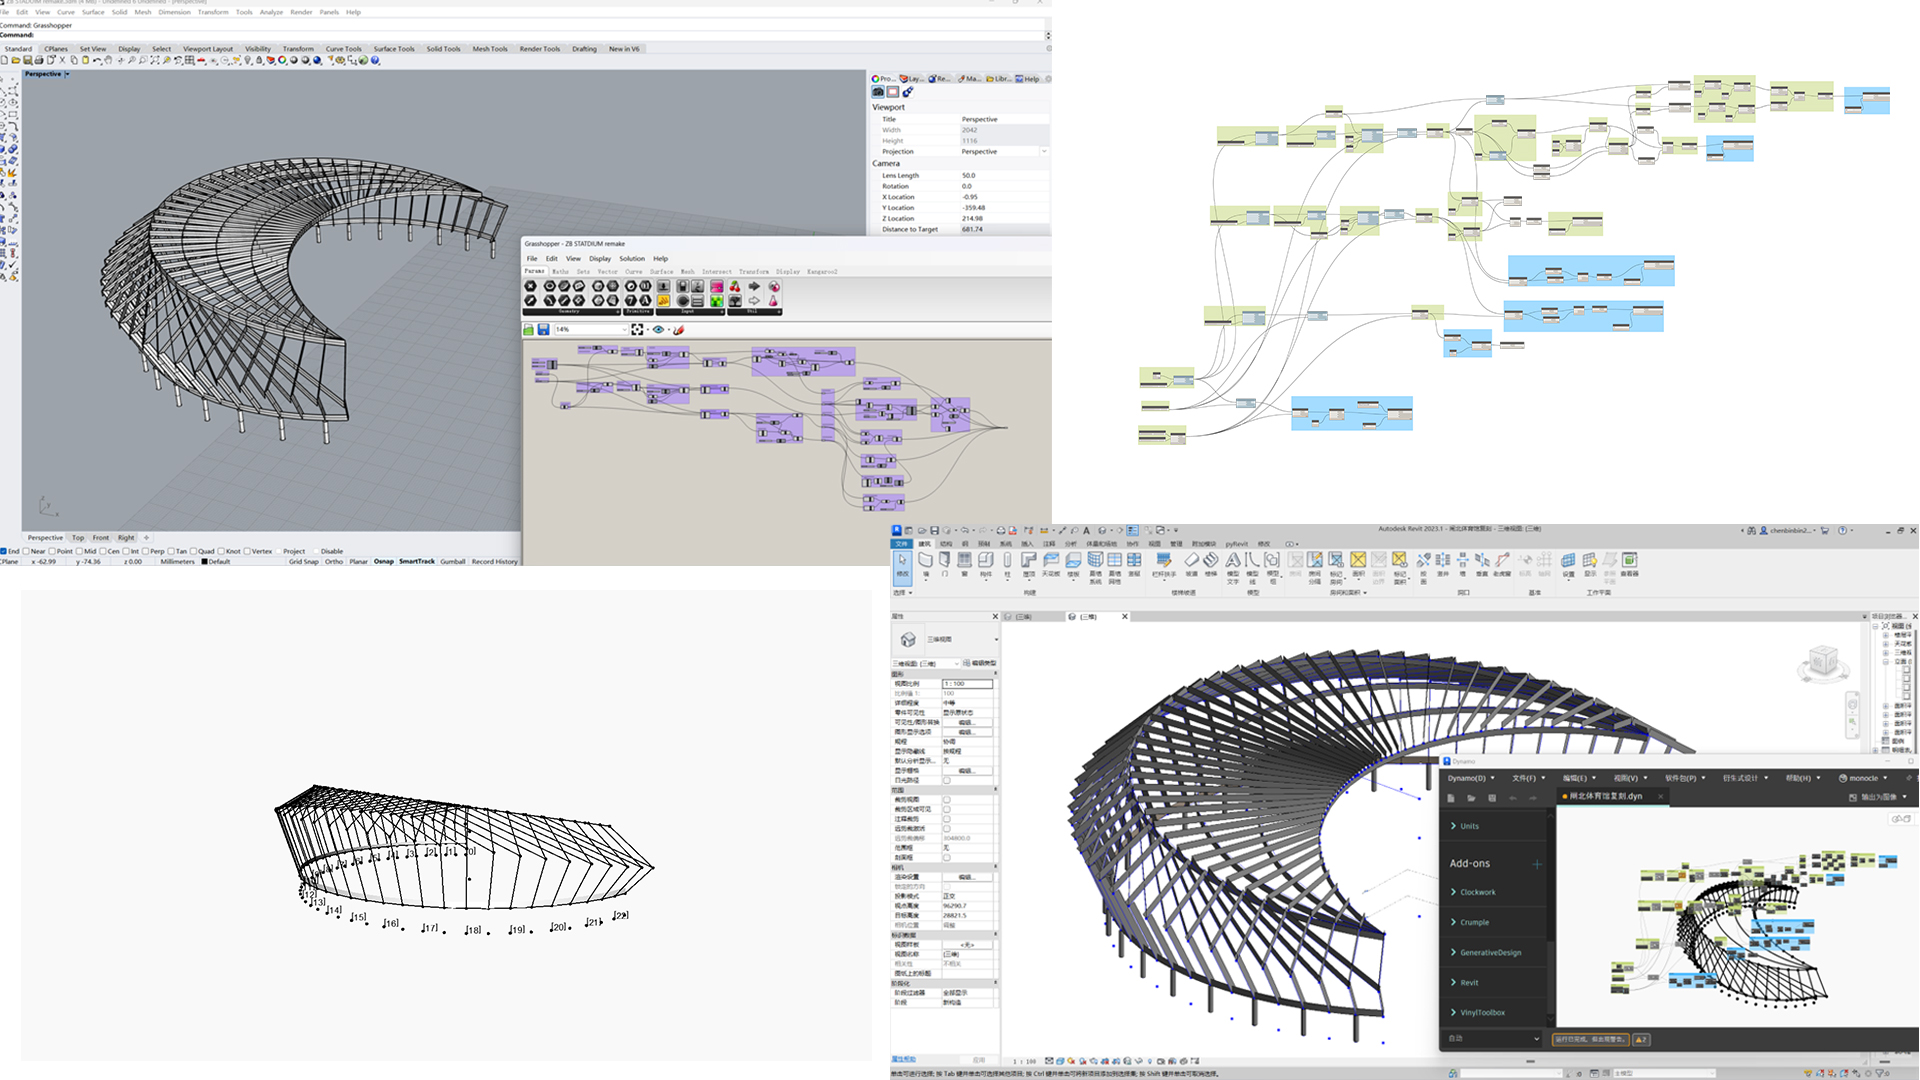Enable the Mid osnap checkbox
This screenshot has width=1920, height=1080.
pyautogui.click(x=80, y=551)
